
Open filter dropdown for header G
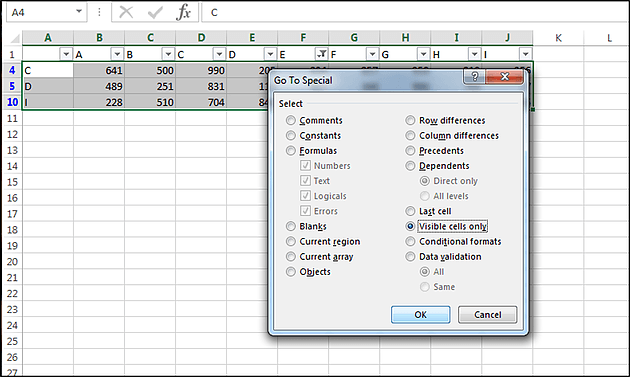coord(423,54)
